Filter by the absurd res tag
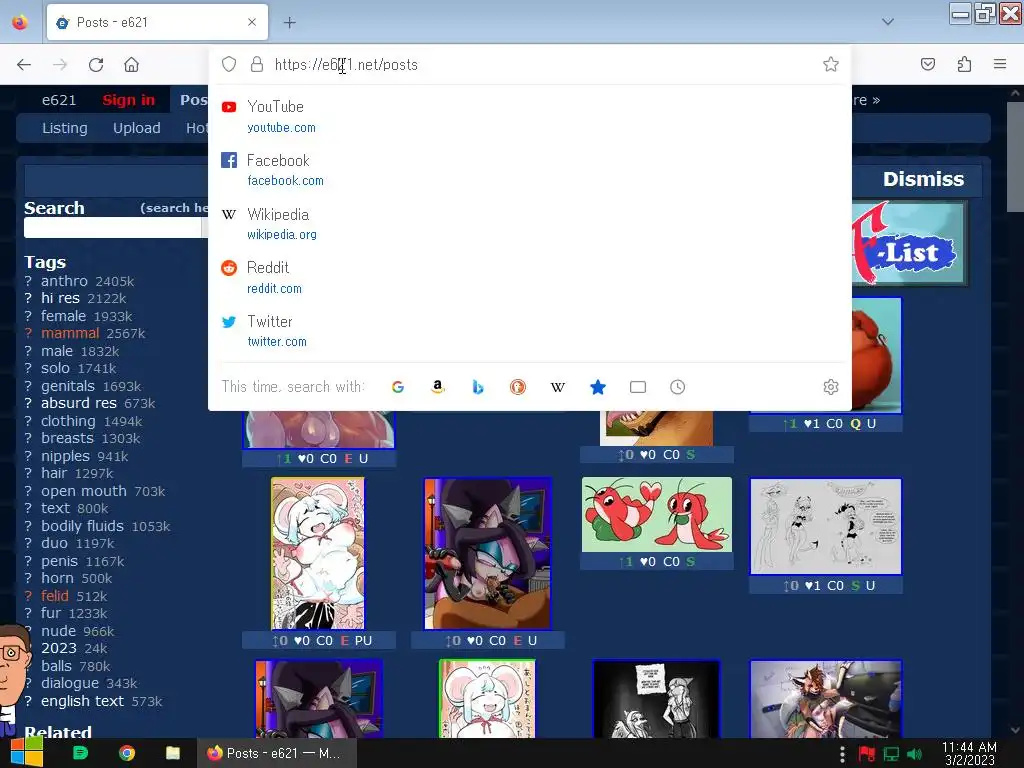This screenshot has width=1024, height=768. [x=78, y=403]
